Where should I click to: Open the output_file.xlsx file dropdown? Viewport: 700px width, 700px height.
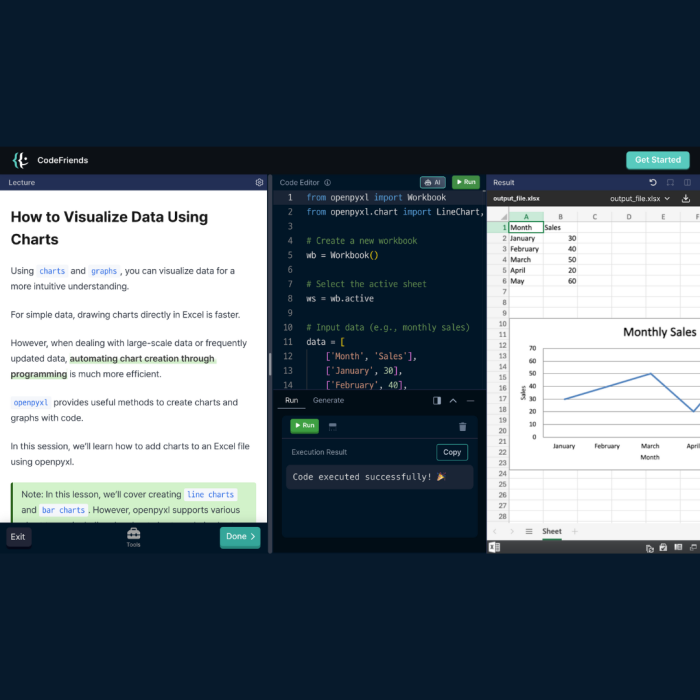point(640,199)
